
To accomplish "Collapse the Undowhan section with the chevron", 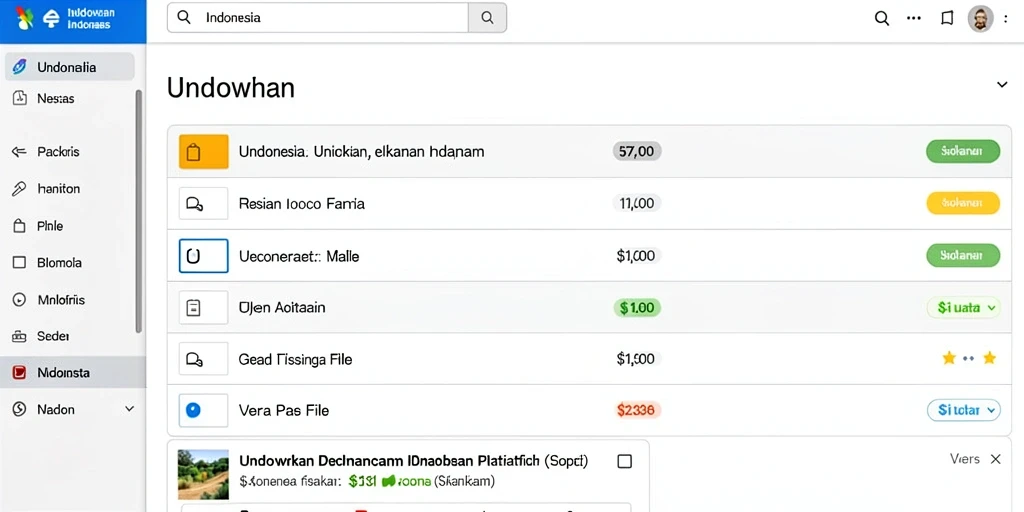I will [1002, 85].
